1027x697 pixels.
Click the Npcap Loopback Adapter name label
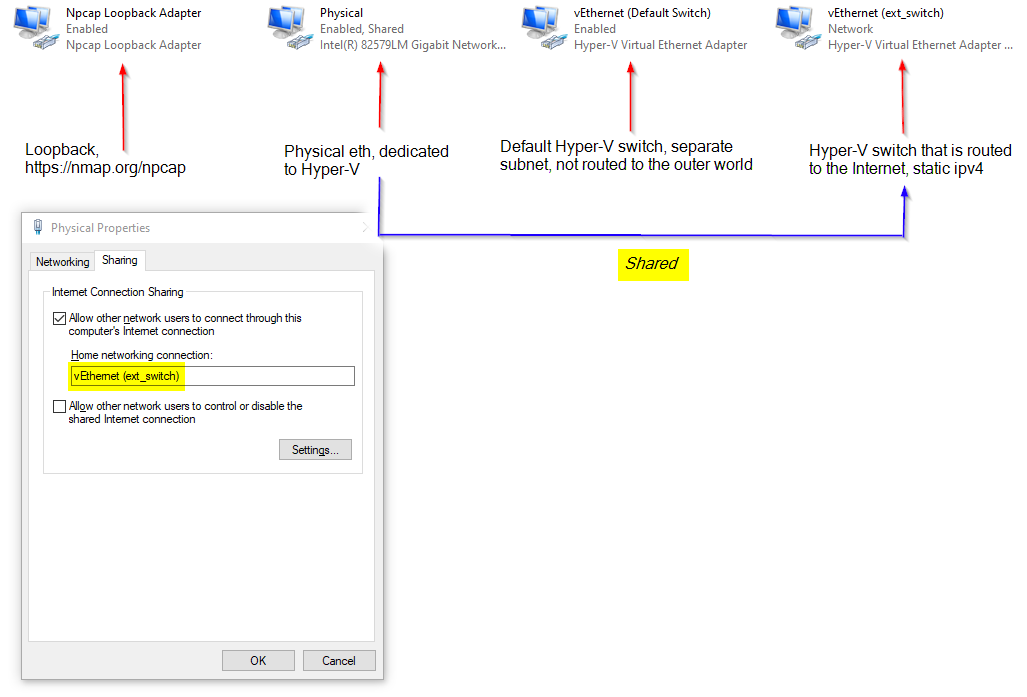coord(133,13)
